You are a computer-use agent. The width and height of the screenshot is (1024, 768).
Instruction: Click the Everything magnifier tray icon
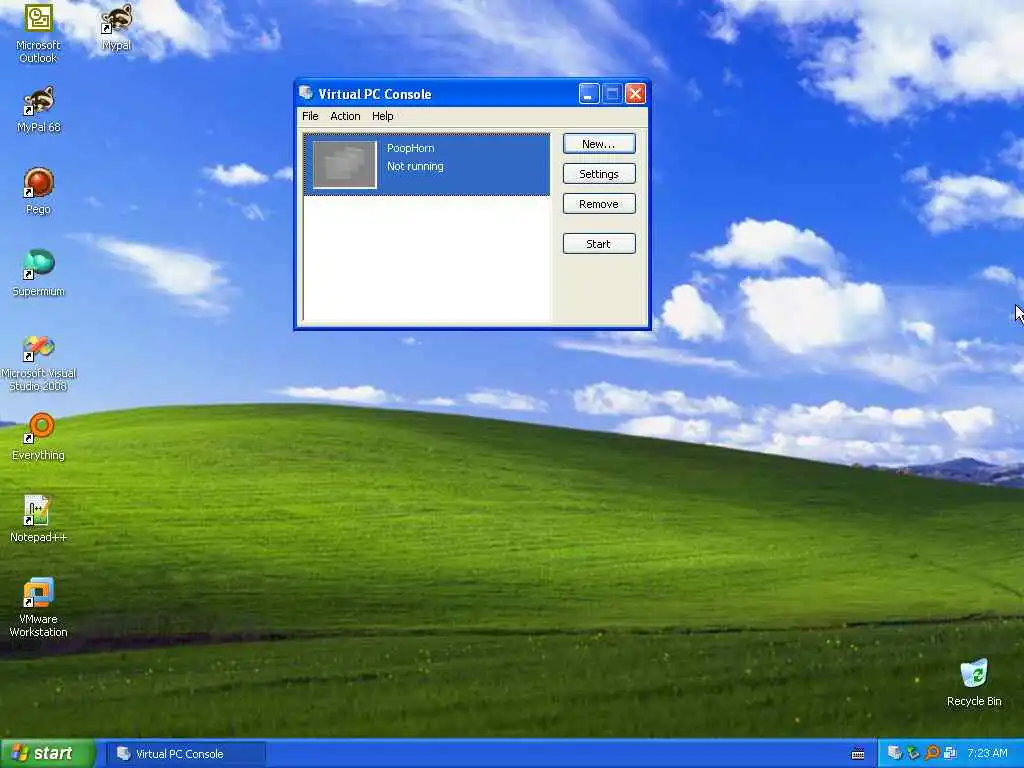coord(932,753)
